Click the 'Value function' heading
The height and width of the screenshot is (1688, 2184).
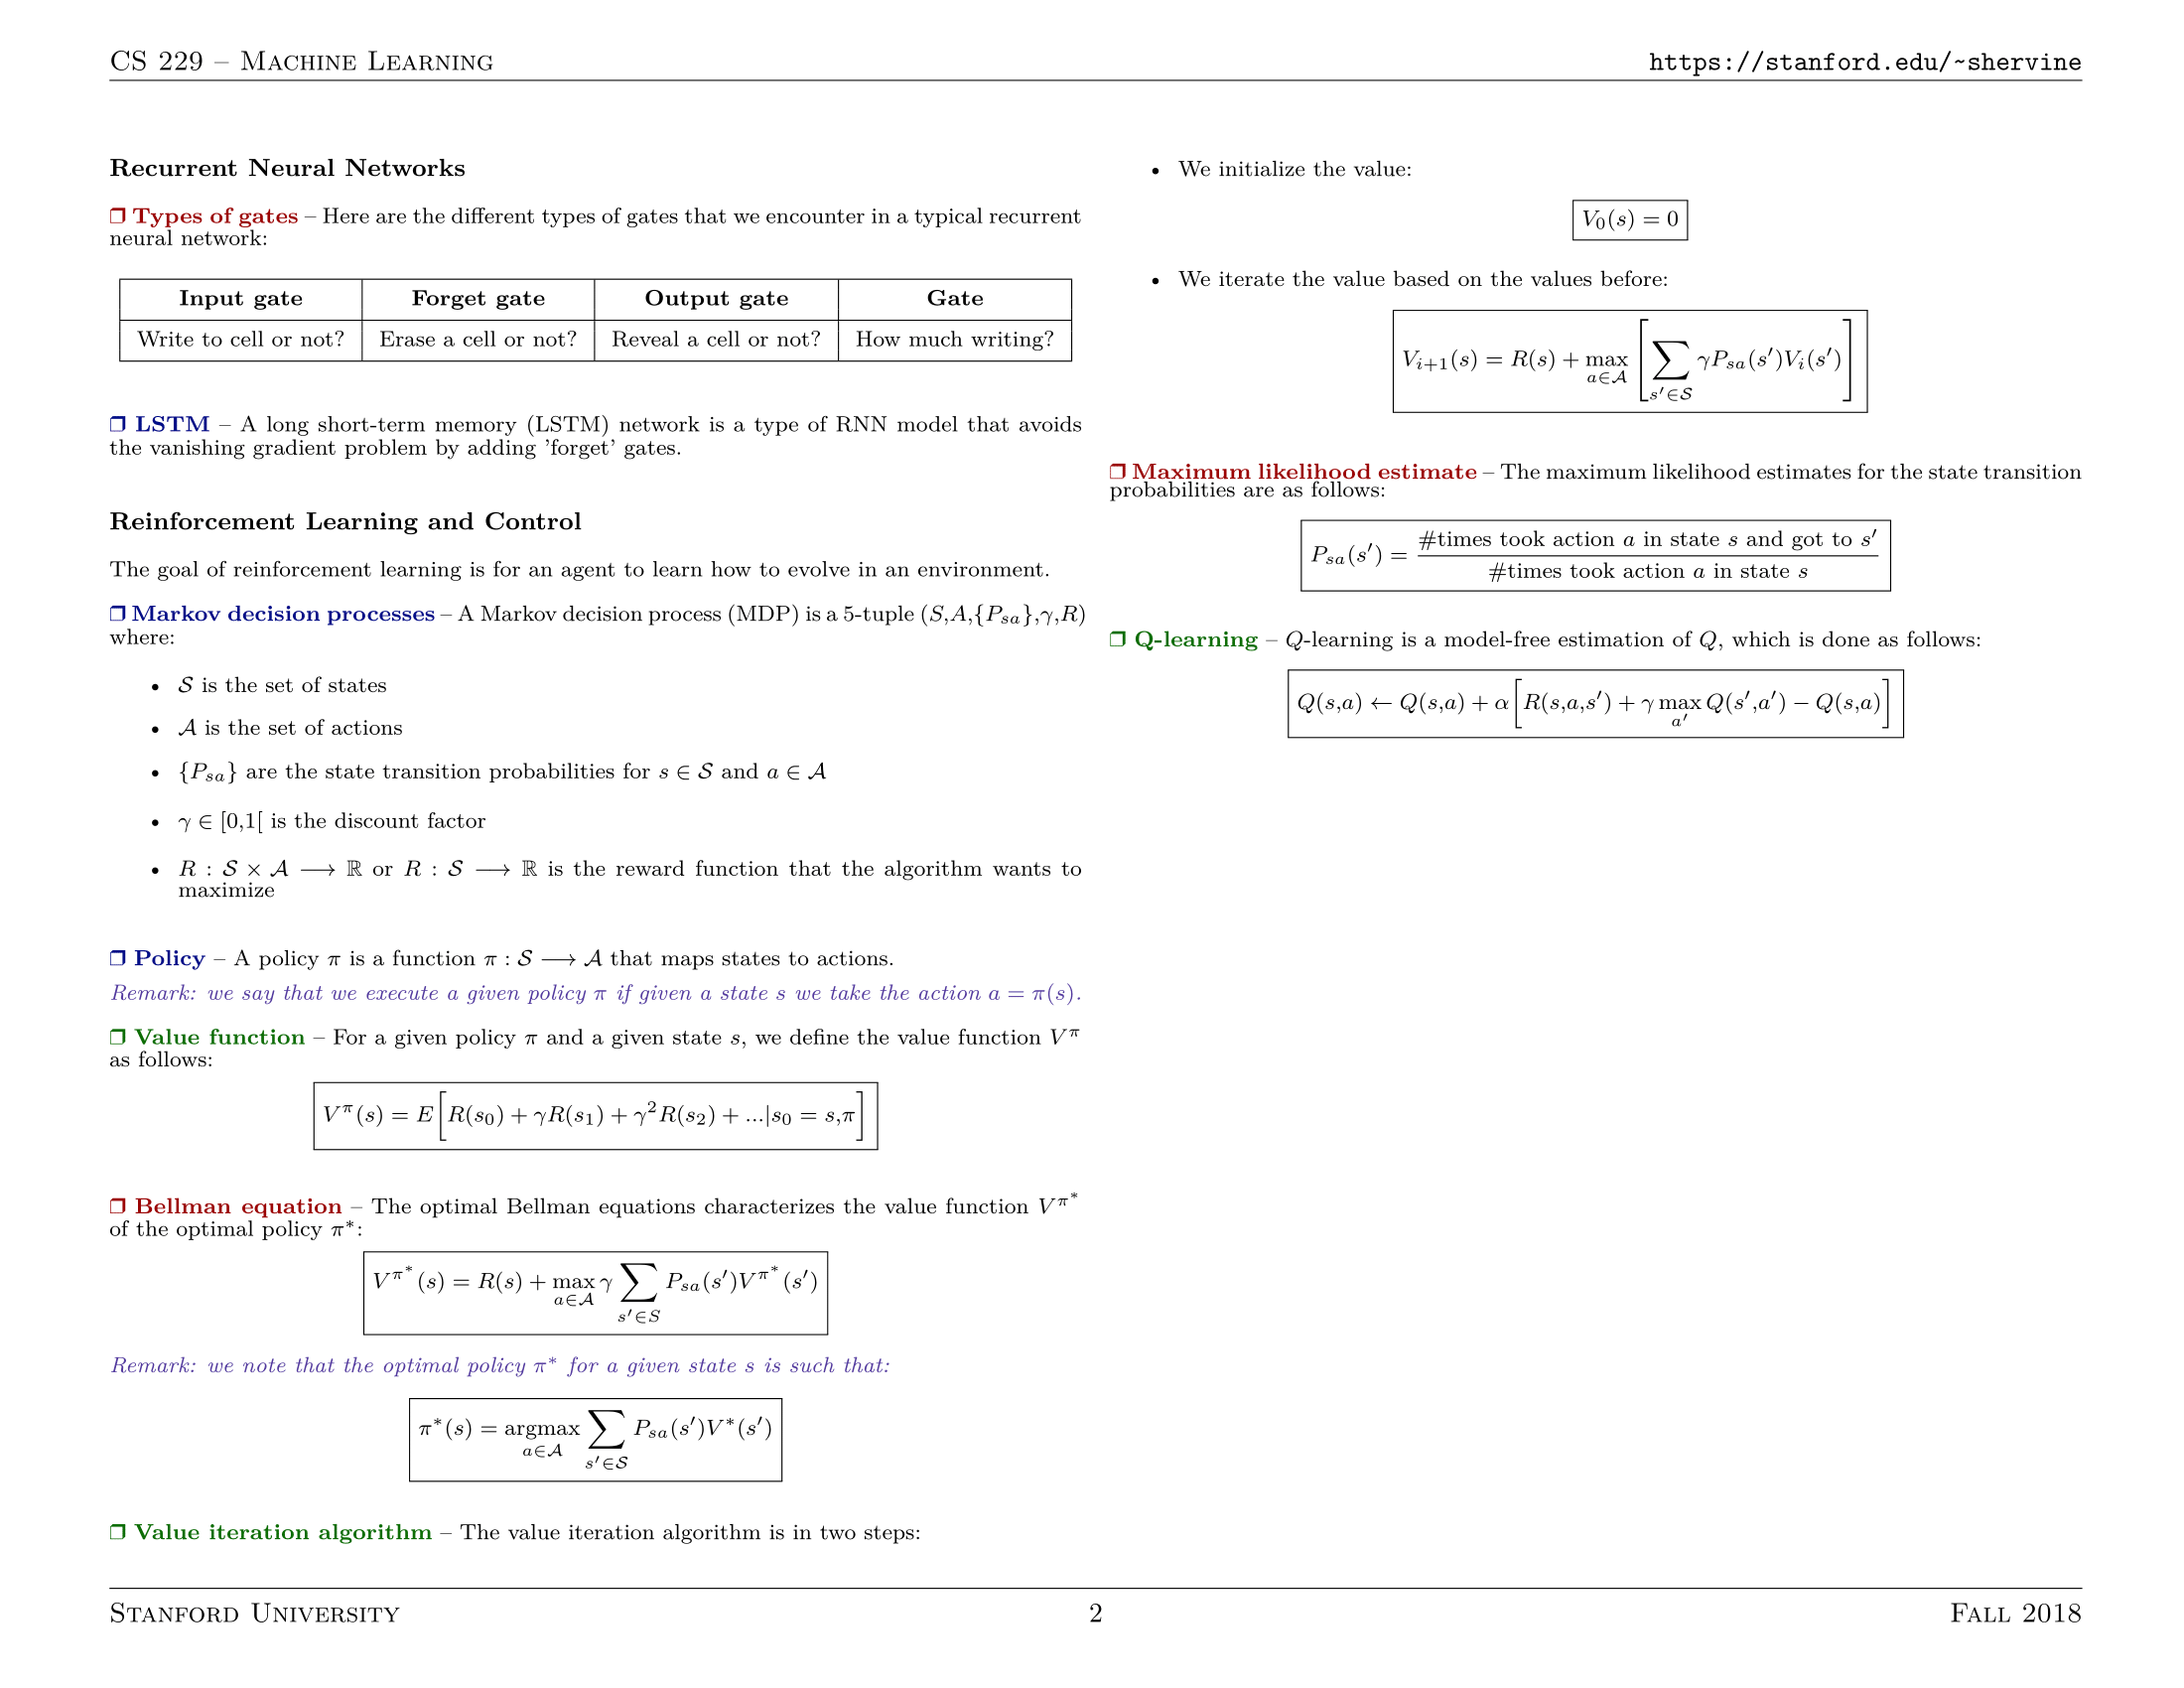(219, 1037)
